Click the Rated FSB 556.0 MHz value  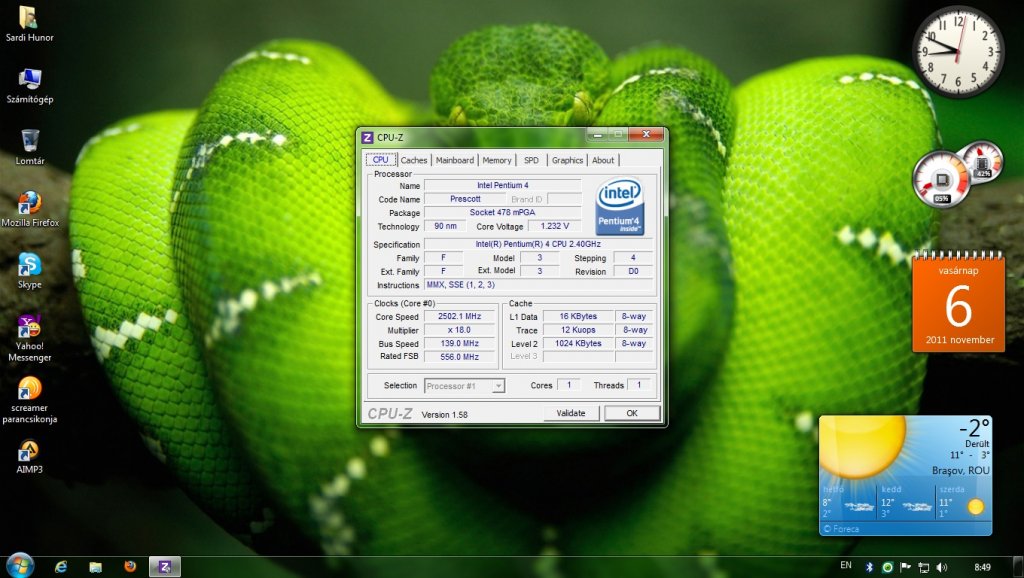(x=460, y=357)
